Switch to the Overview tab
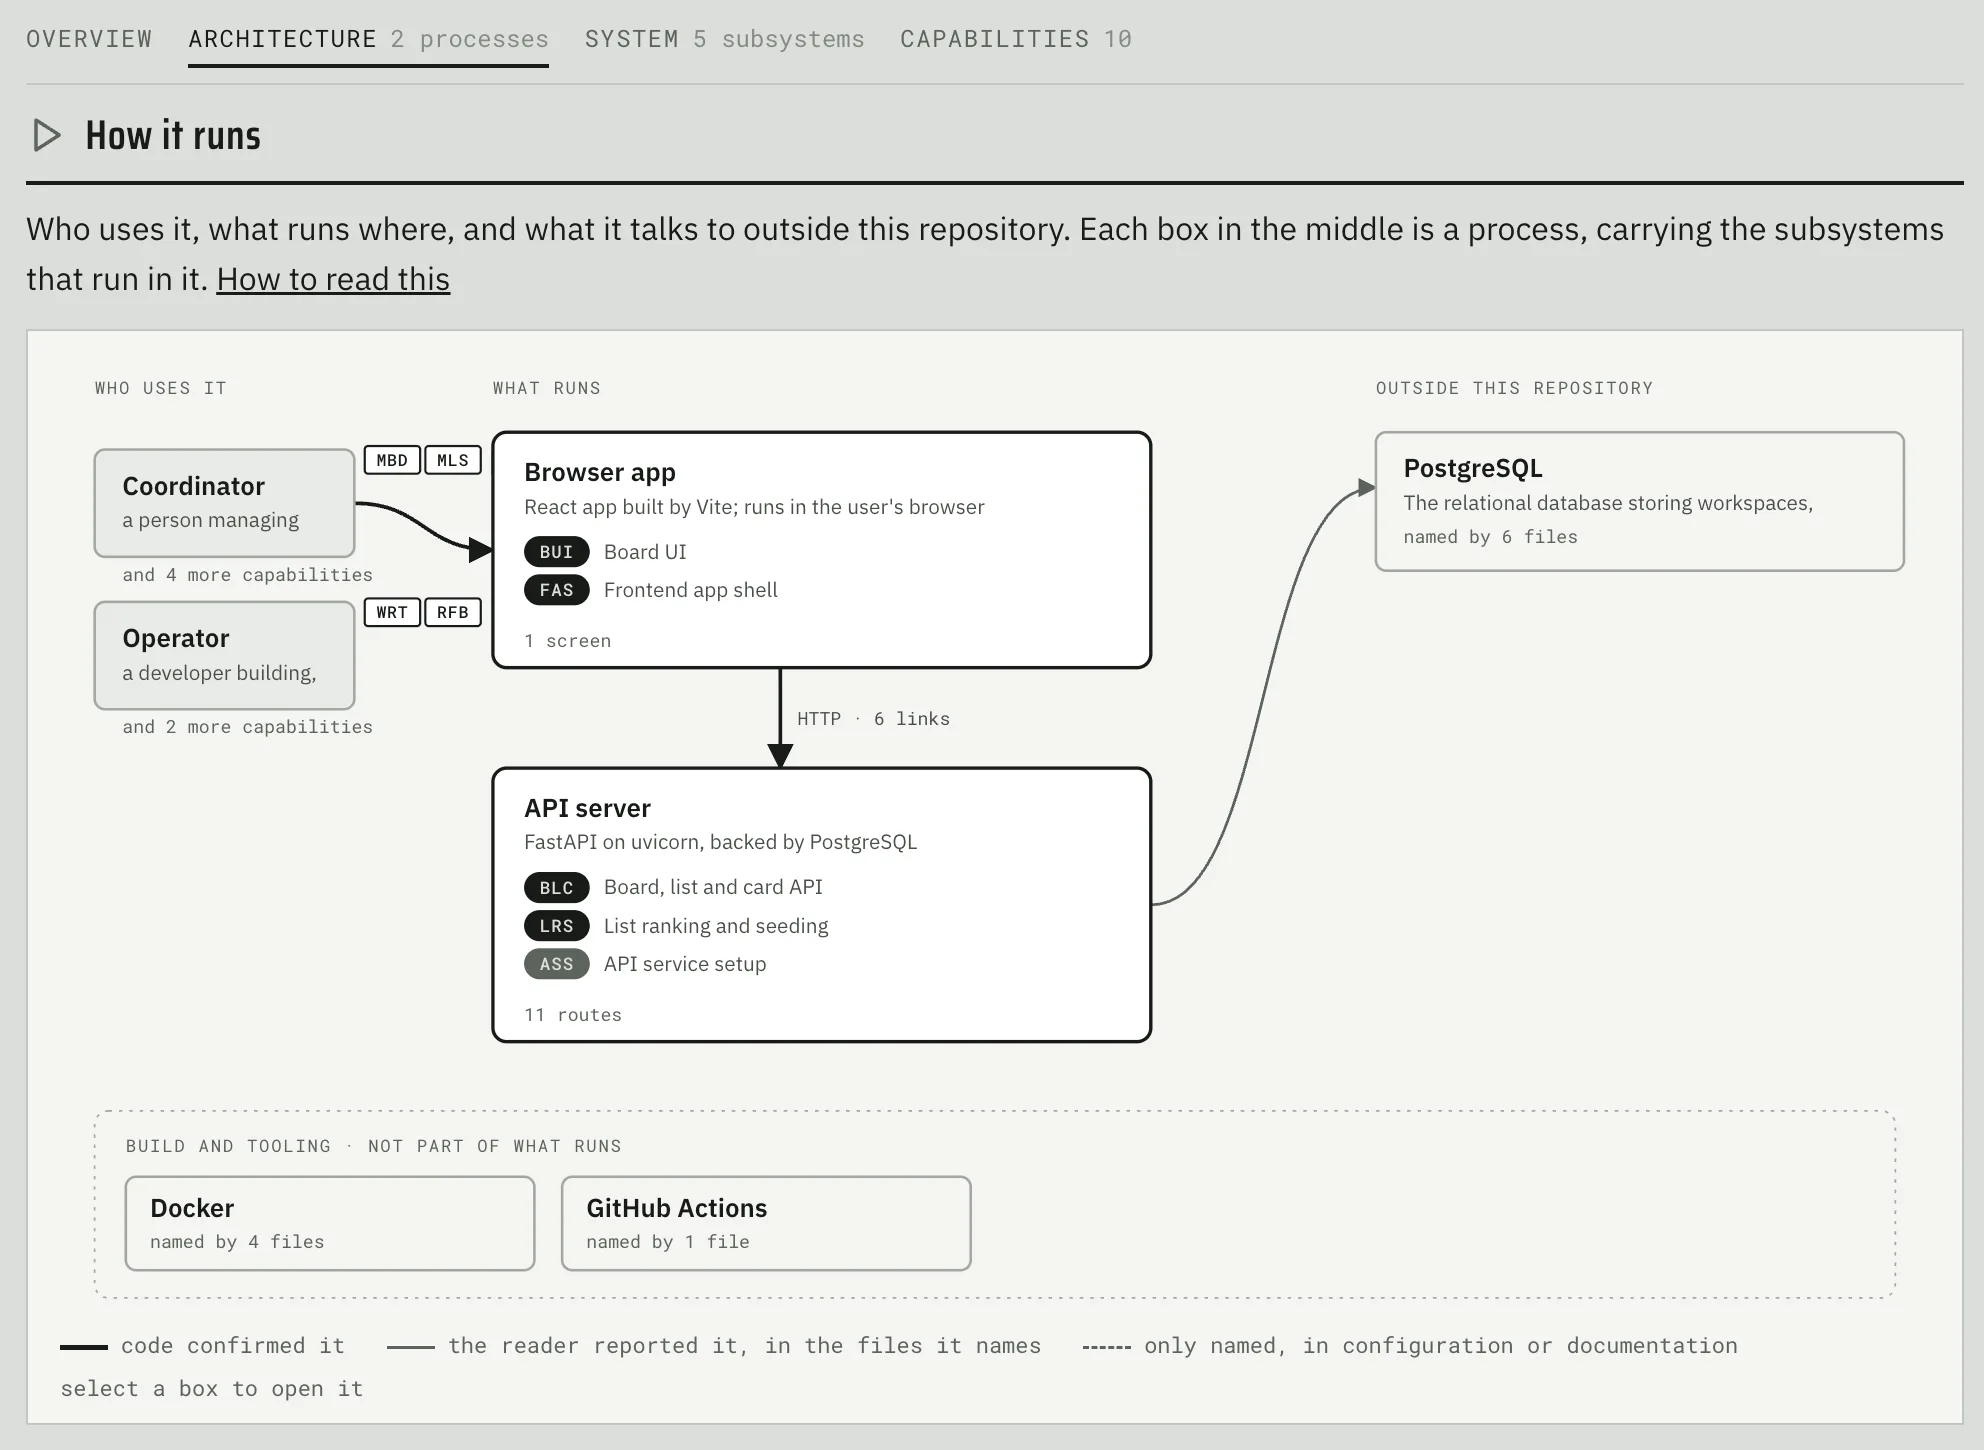The height and width of the screenshot is (1450, 1984). coord(89,39)
